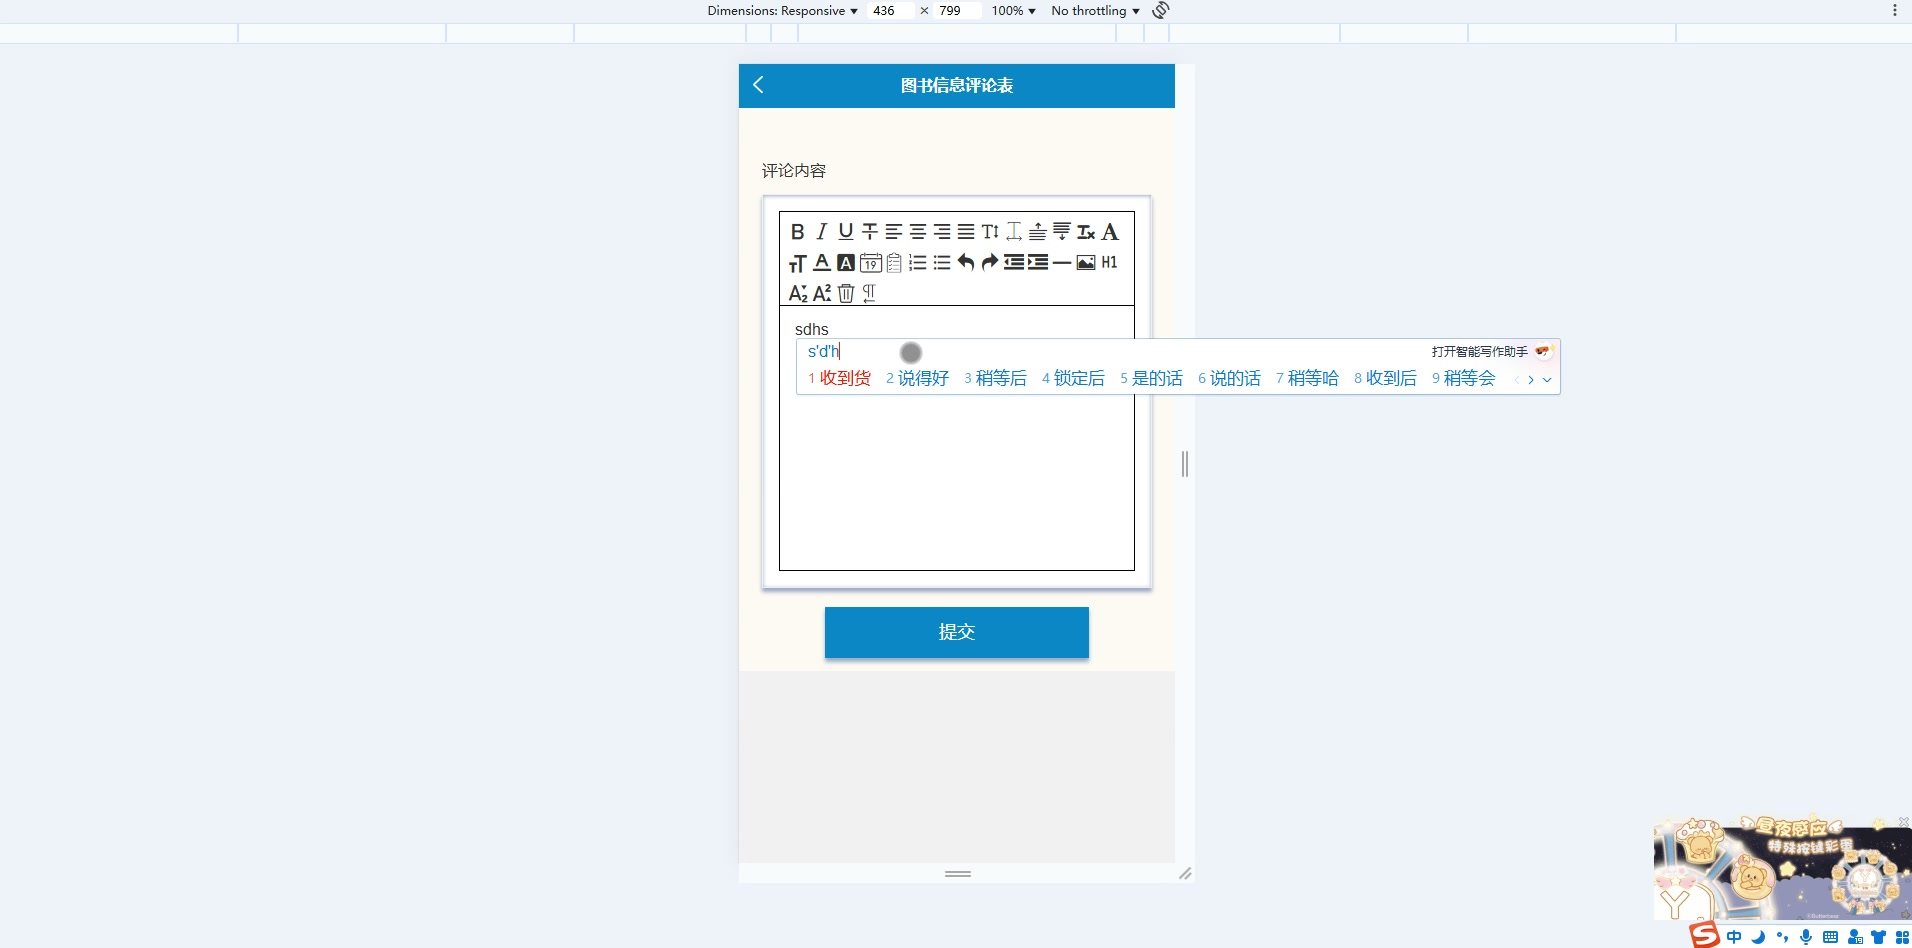Image resolution: width=1912 pixels, height=948 pixels.
Task: Insert date using calendar icon
Action: click(870, 263)
